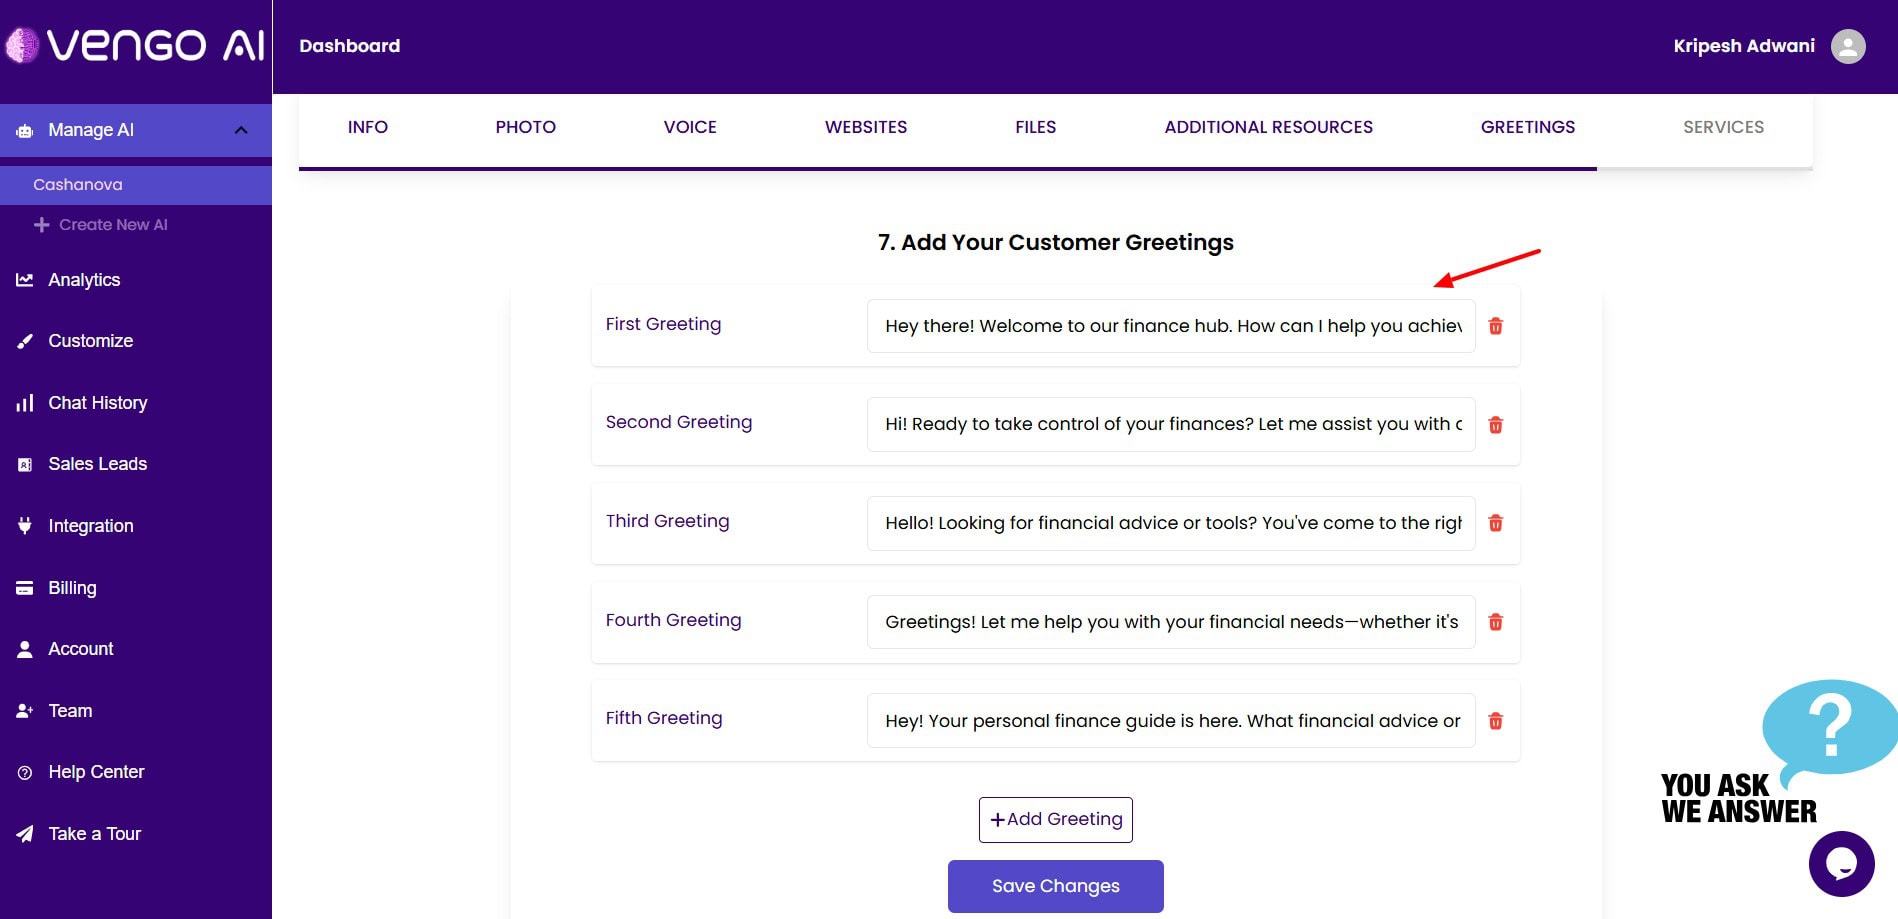Screen dimensions: 1898x919
Task: Save Changes to greetings
Action: click(1055, 886)
